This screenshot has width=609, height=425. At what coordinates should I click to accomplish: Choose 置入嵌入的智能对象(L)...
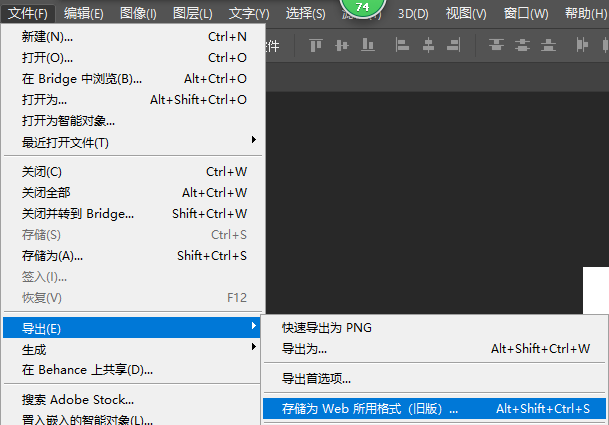[132, 419]
